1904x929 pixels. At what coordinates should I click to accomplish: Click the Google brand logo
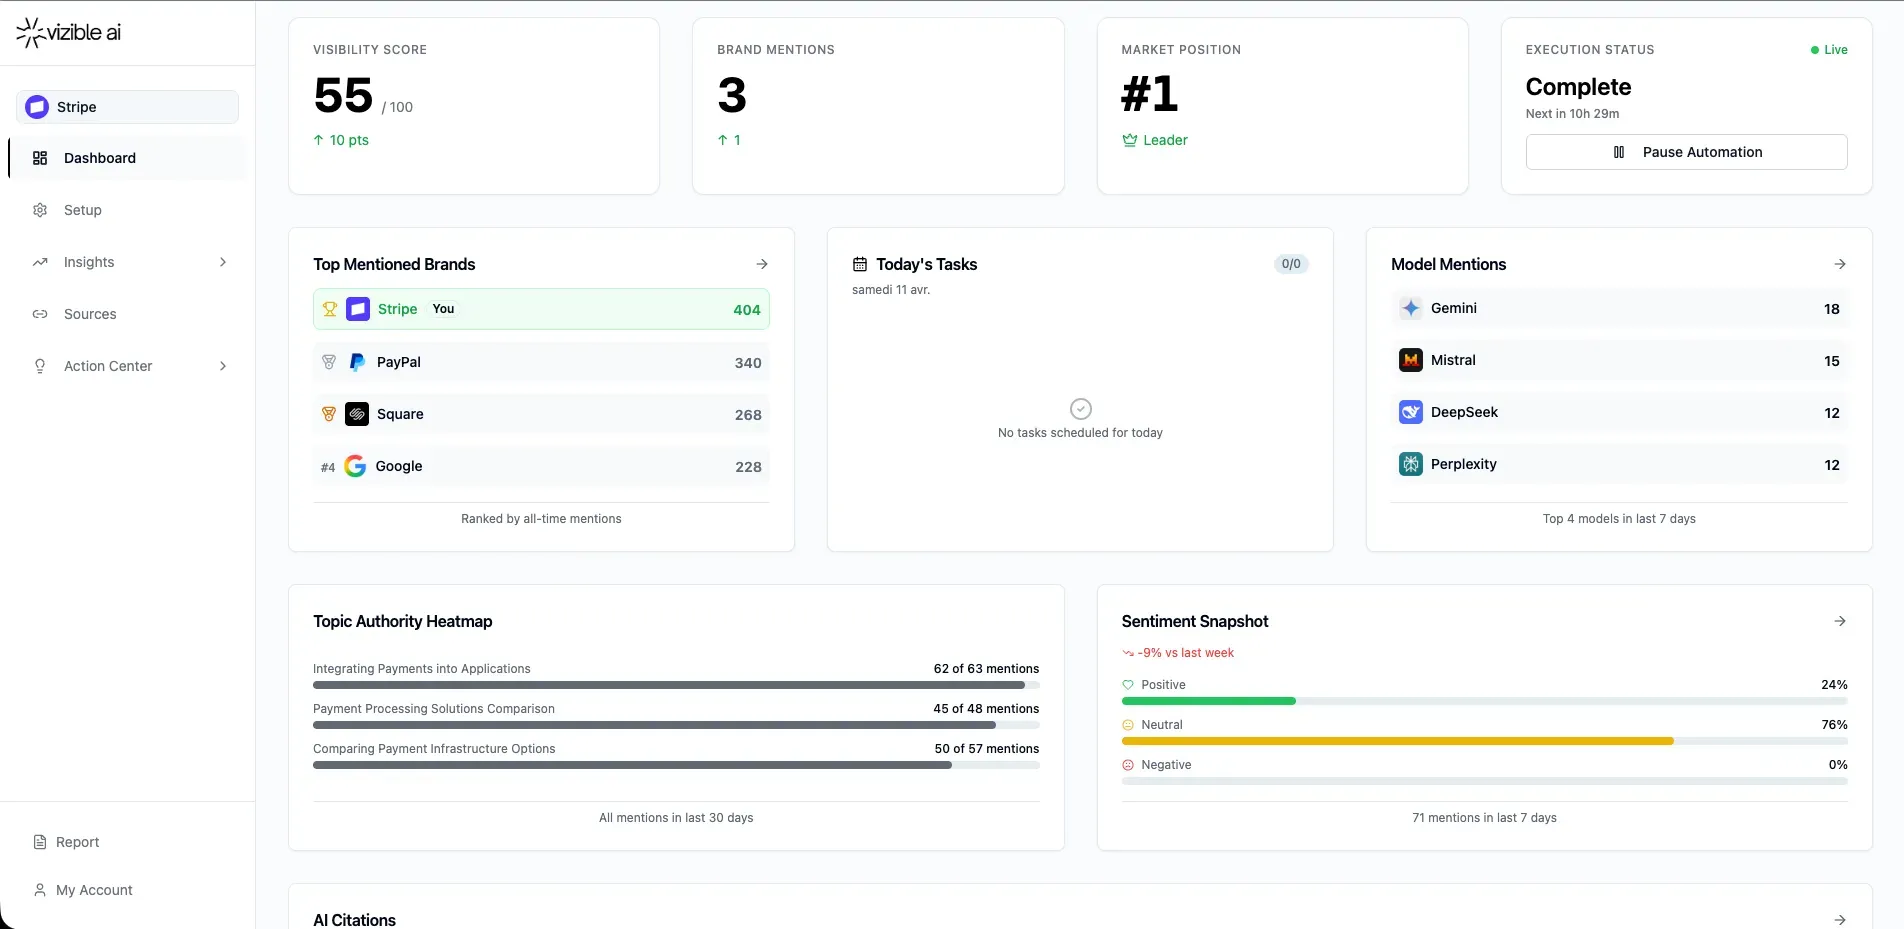point(355,467)
